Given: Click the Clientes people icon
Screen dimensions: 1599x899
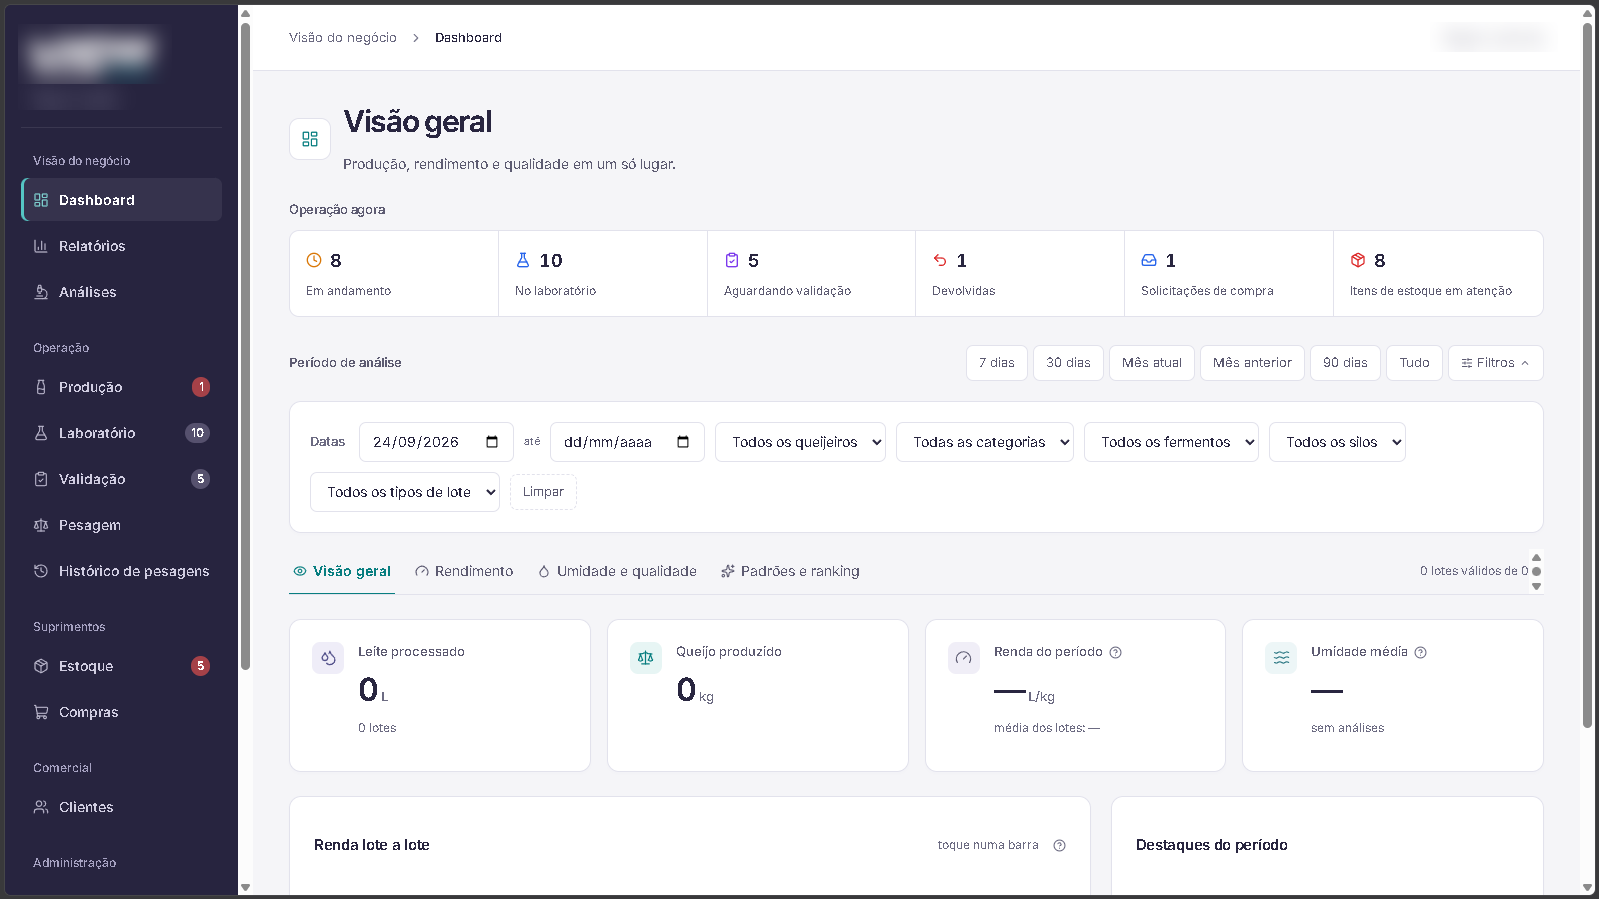Looking at the screenshot, I should click(x=41, y=807).
